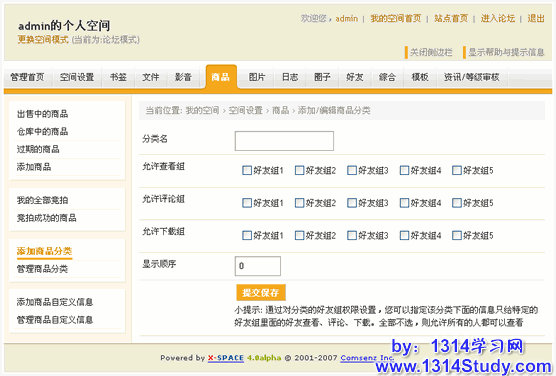556x376 pixels.
Task: Click 更换空间模式 link
Action: [43, 39]
